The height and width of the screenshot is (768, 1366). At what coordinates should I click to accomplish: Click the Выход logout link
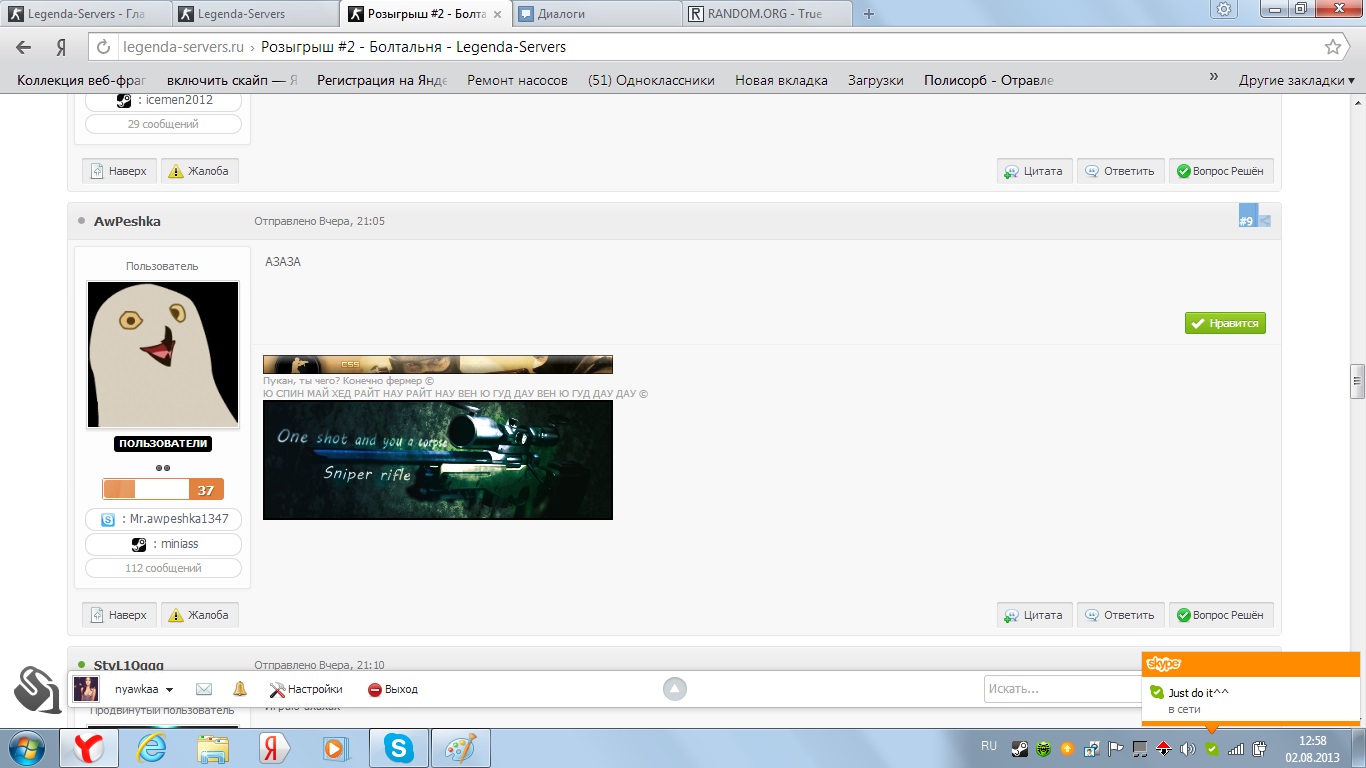[x=393, y=689]
